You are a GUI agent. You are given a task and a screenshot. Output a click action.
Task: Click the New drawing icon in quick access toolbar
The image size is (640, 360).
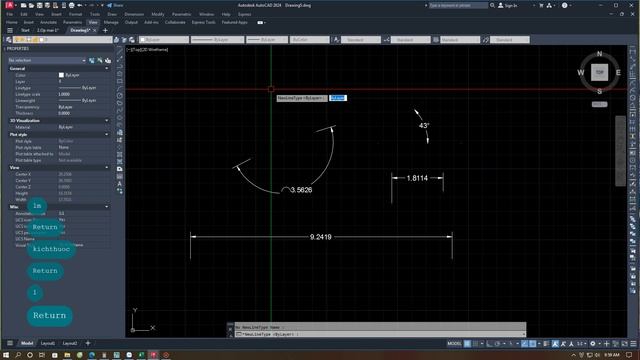coord(24,6)
